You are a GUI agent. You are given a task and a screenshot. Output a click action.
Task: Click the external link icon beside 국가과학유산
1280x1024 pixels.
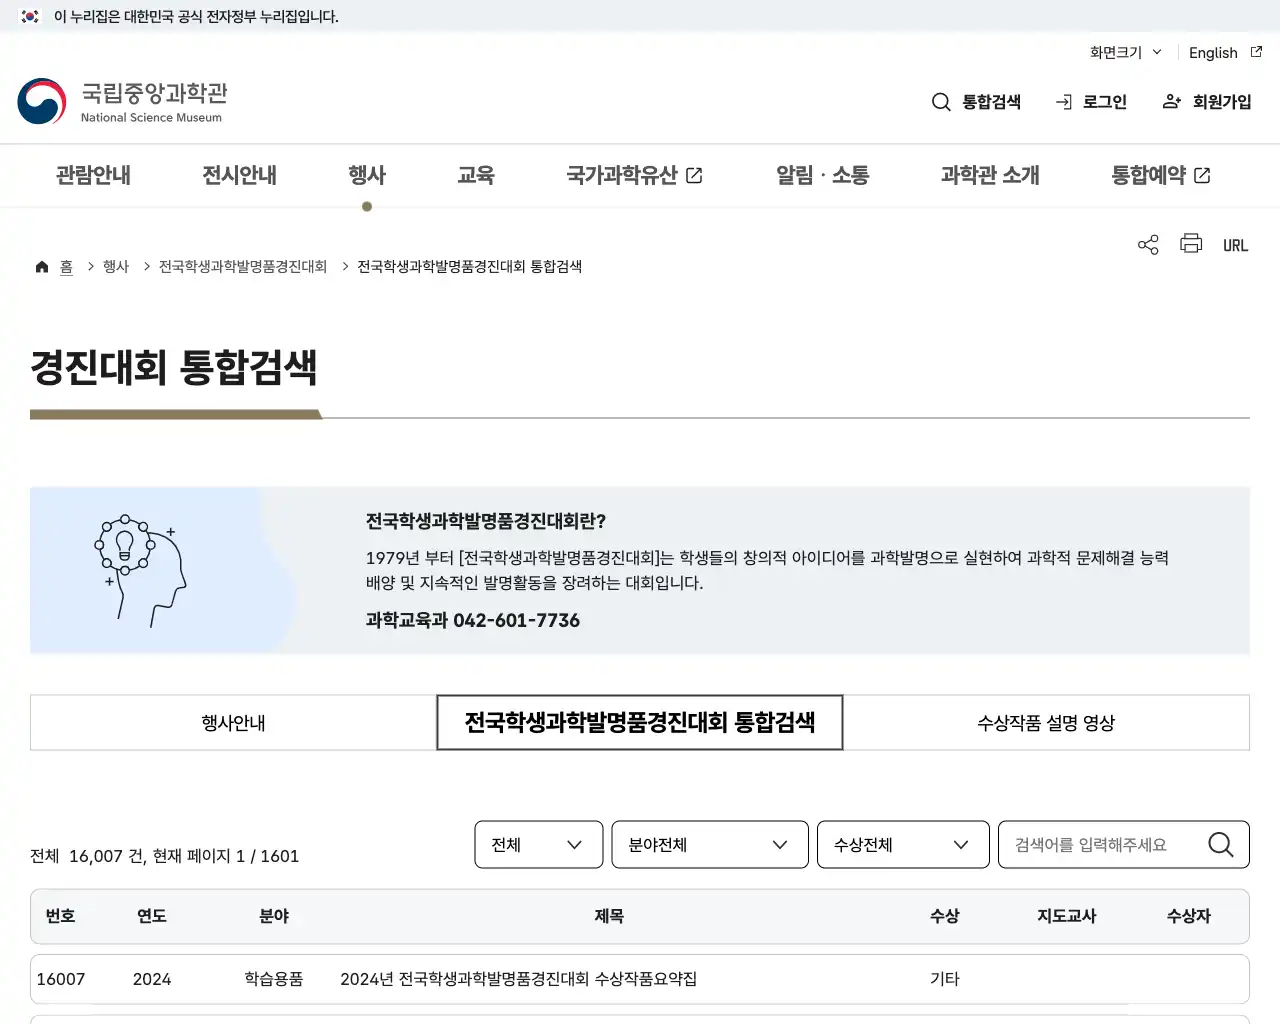coord(696,174)
